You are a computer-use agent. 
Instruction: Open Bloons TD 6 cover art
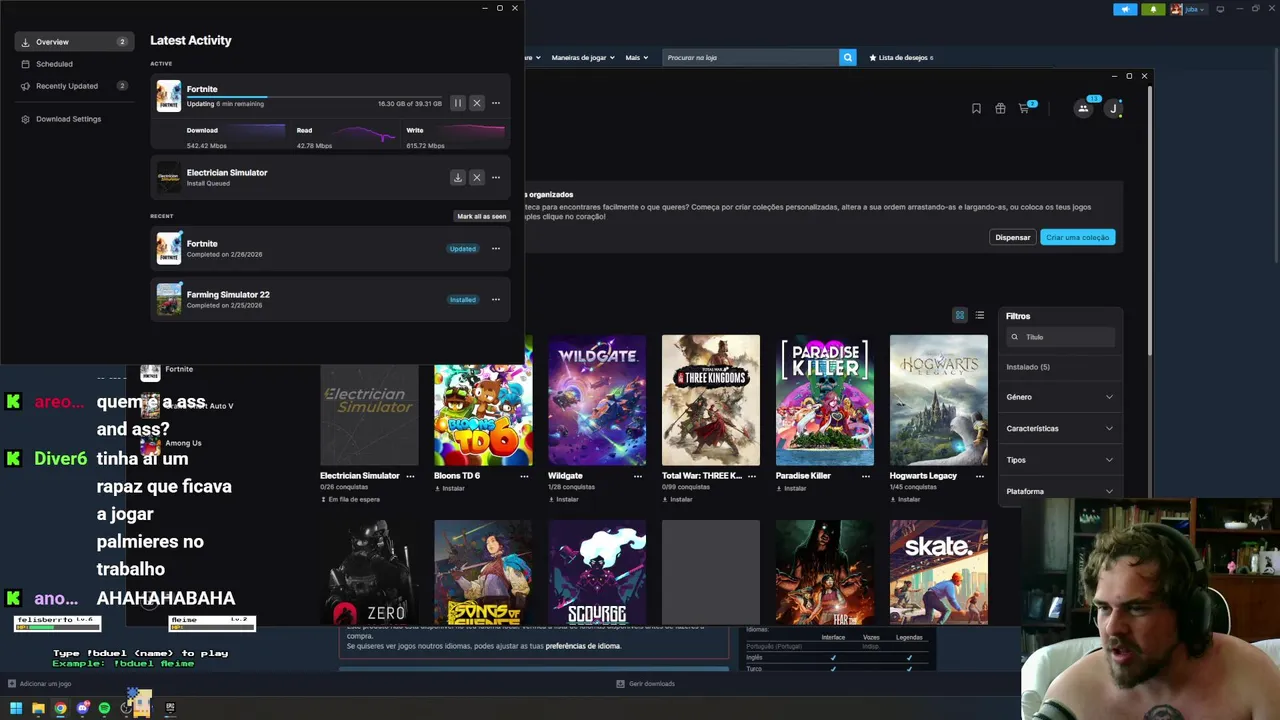tap(483, 400)
